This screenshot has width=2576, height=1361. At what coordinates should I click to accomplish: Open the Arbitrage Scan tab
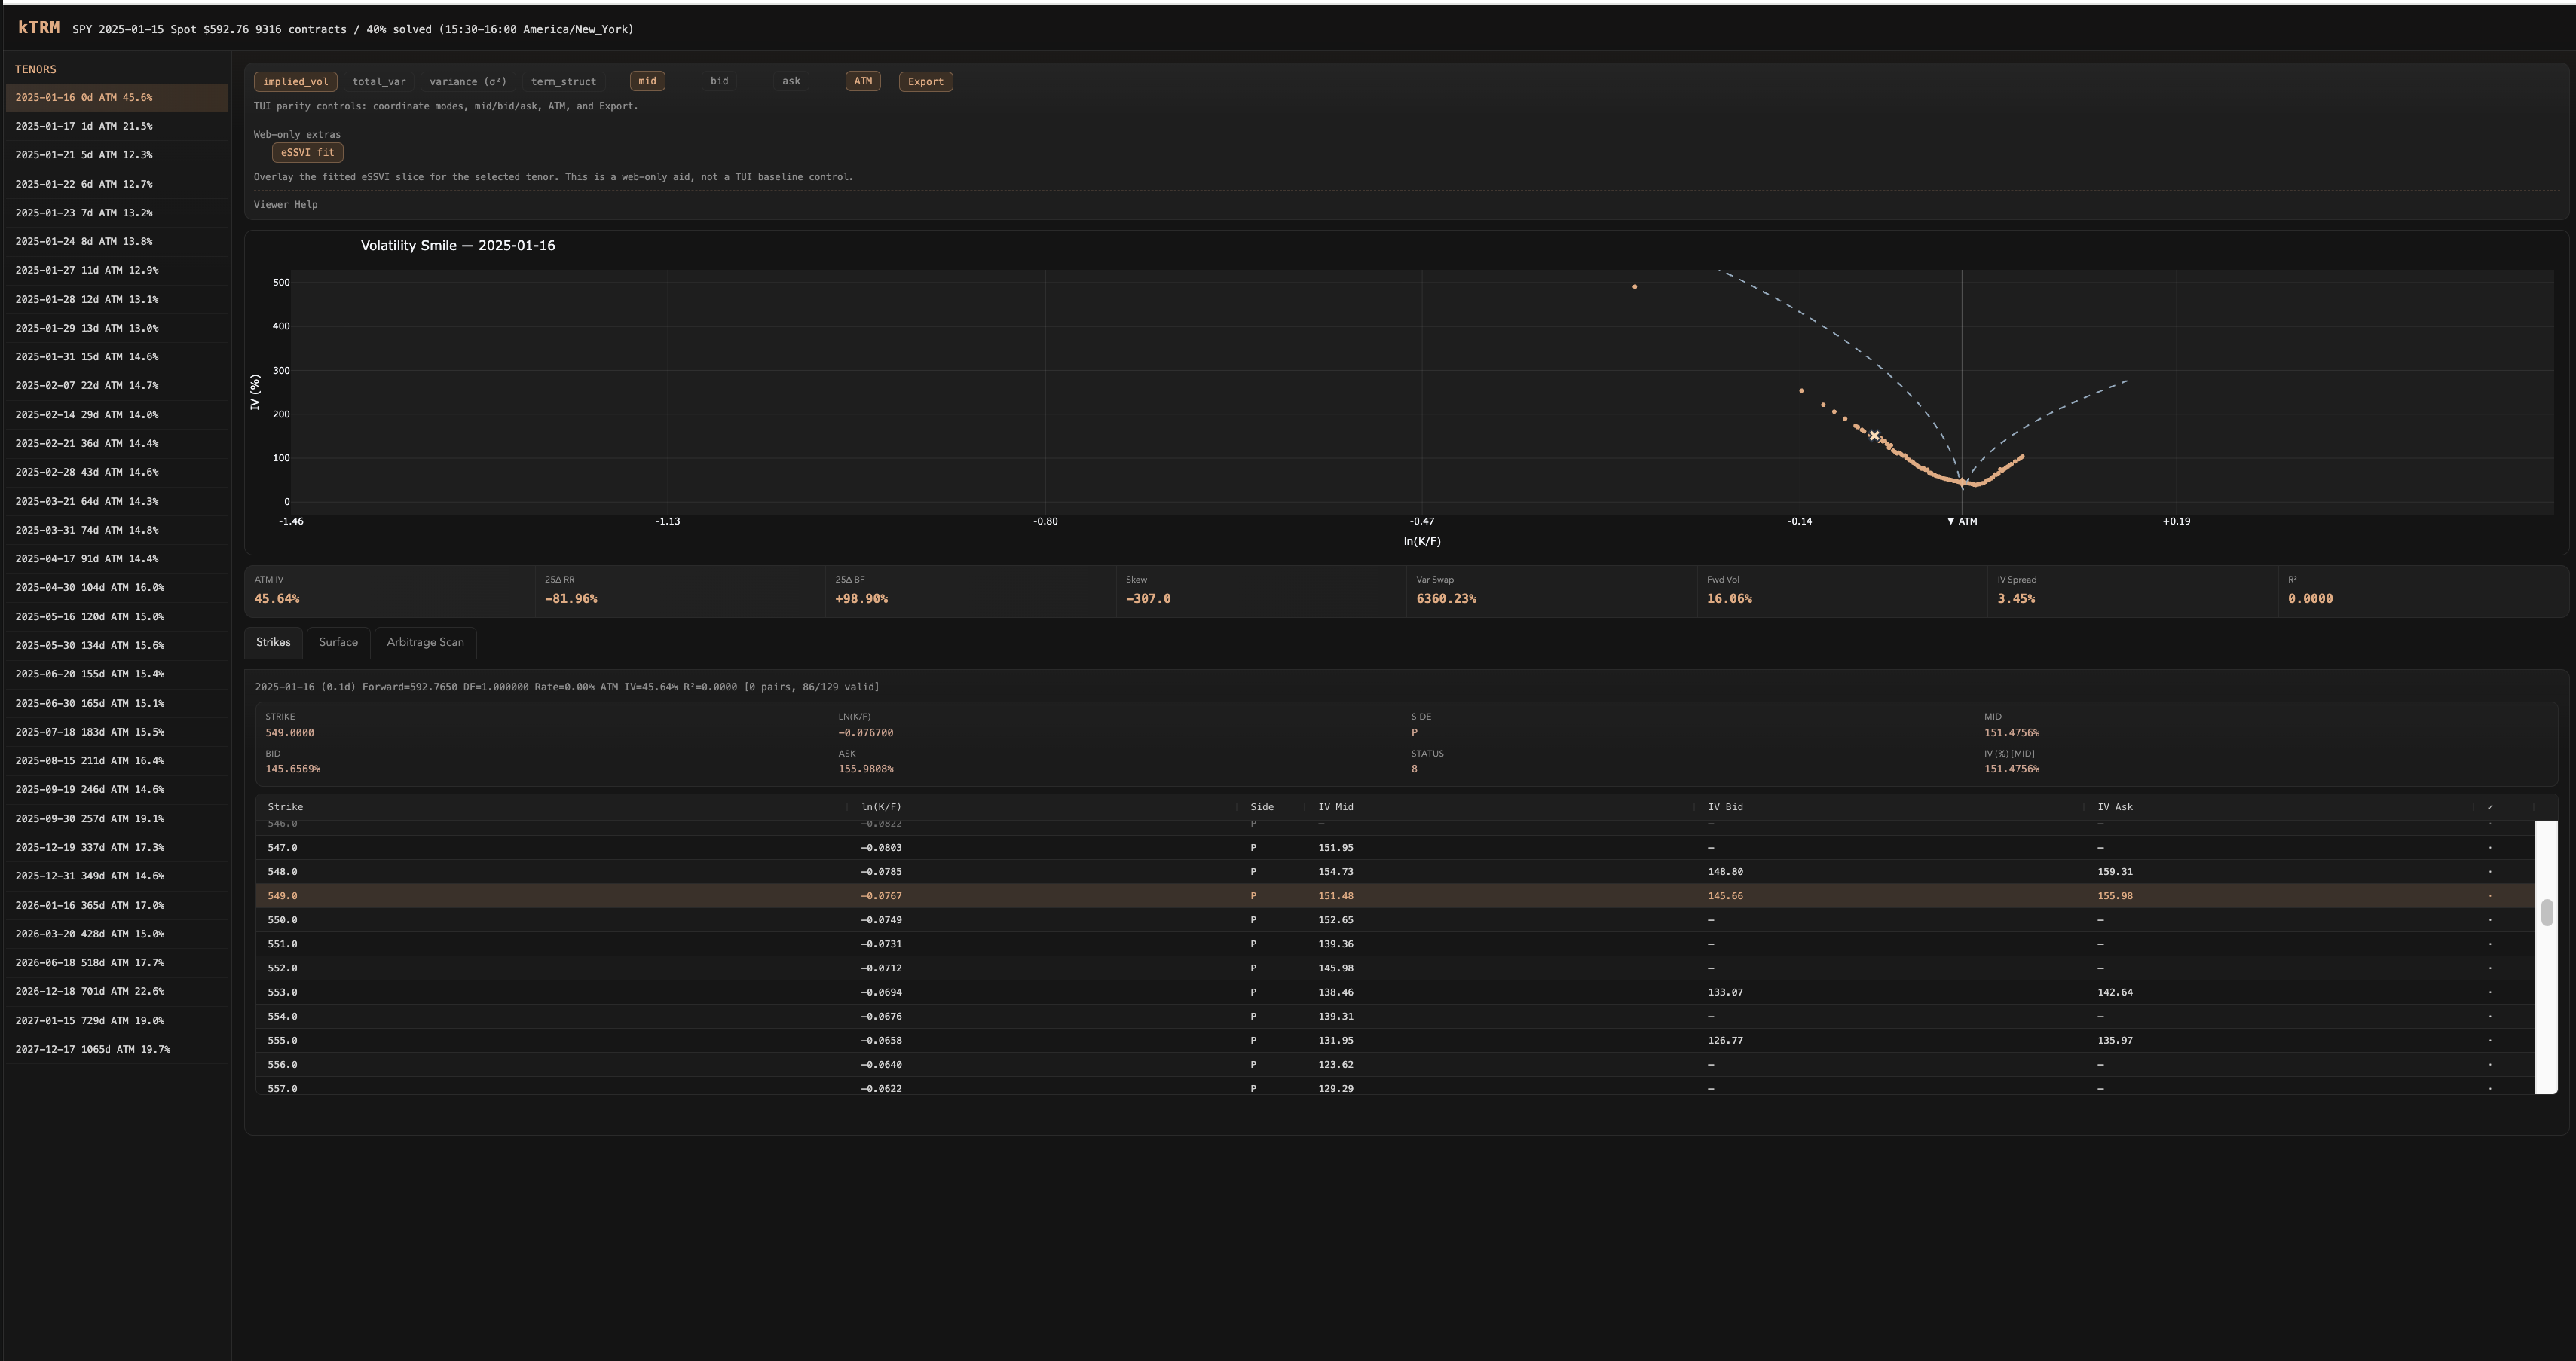click(x=425, y=642)
